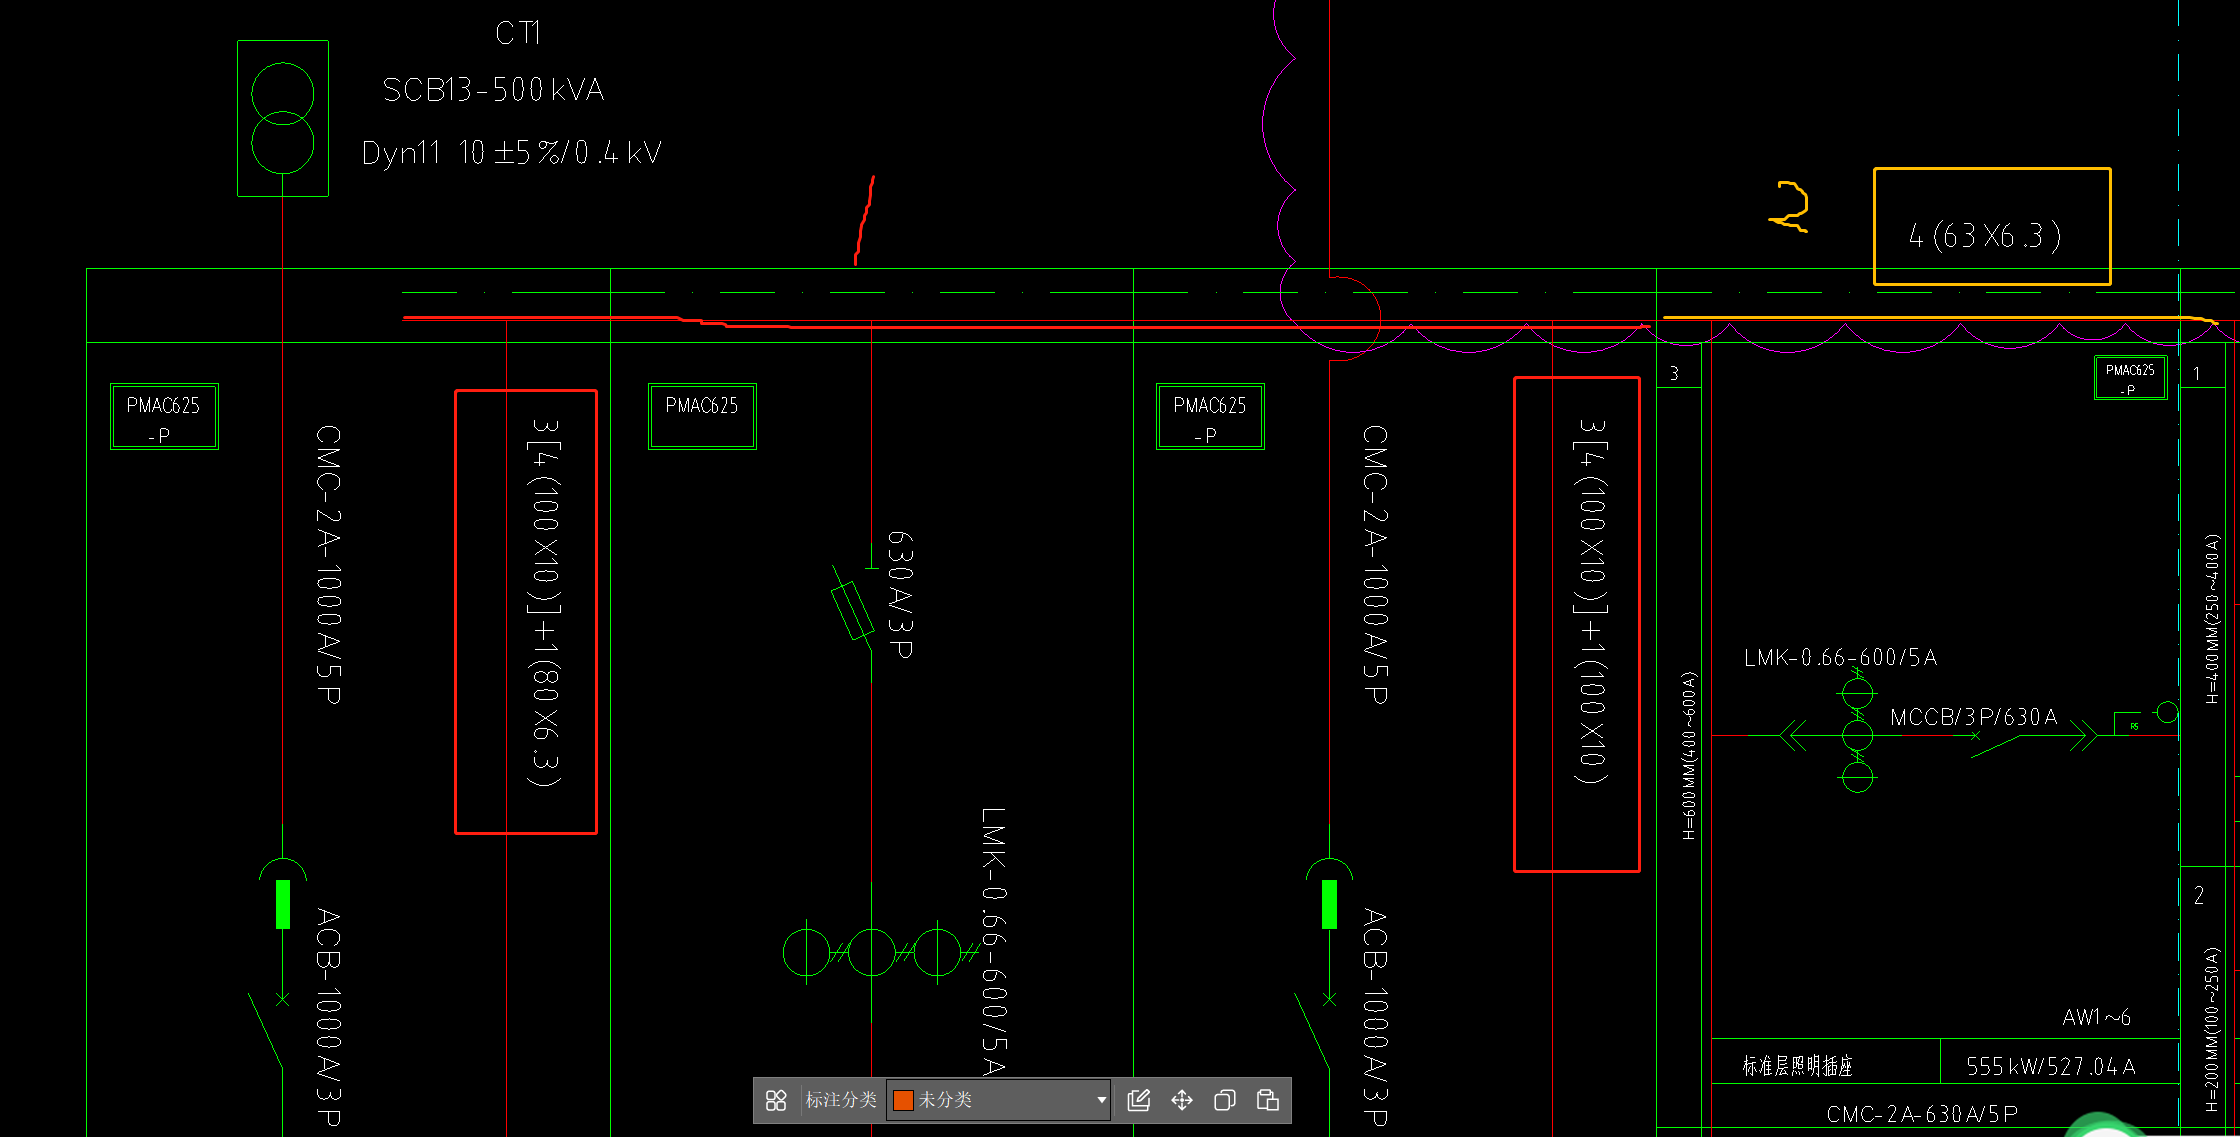Click the AW1~6 label
The image size is (2240, 1137).
[2096, 1018]
